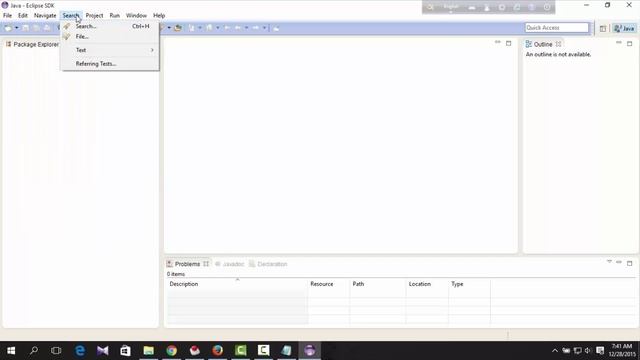Open the New wizard dropdown arrow
640x360 pixels.
17,28
